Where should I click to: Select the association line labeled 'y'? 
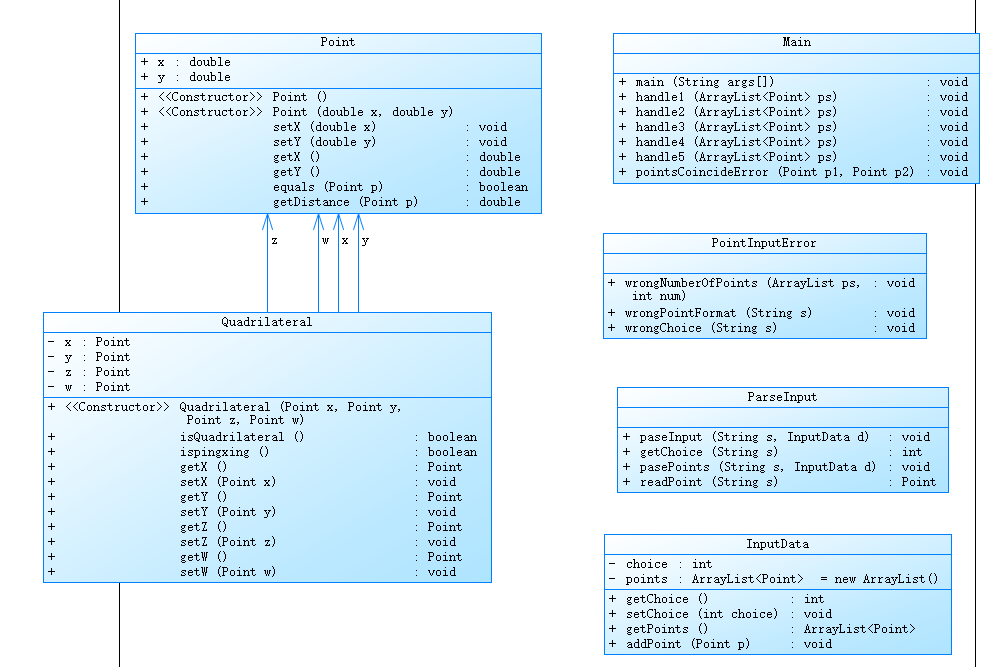tap(359, 263)
